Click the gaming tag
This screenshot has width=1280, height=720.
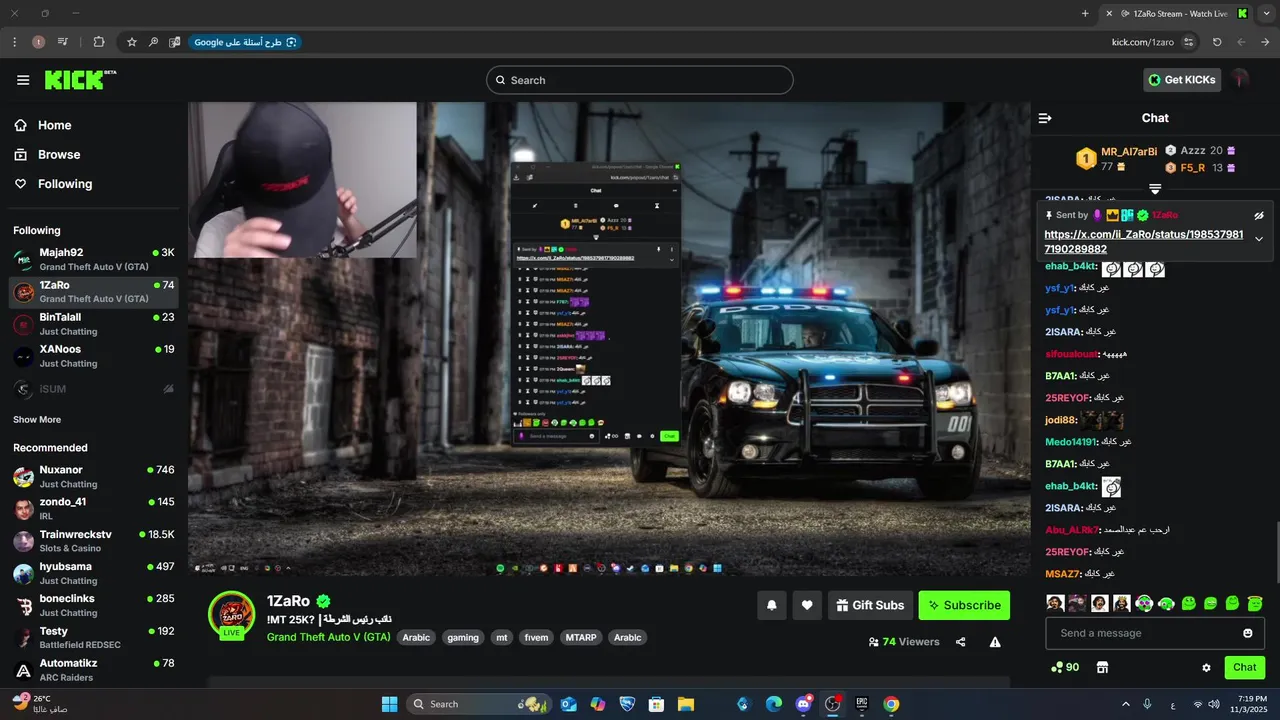(463, 638)
